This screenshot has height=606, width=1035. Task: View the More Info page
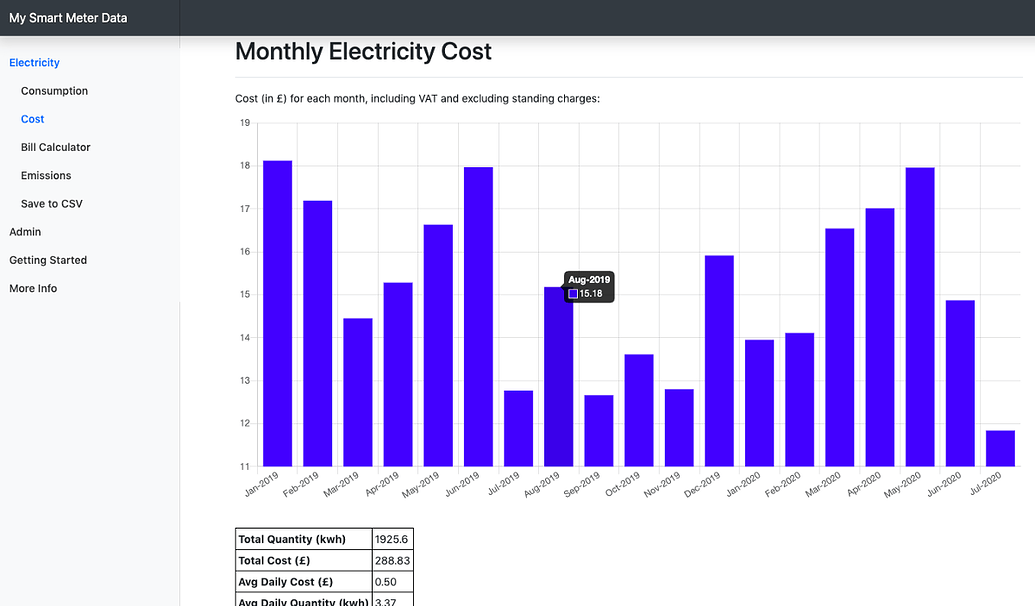click(32, 288)
